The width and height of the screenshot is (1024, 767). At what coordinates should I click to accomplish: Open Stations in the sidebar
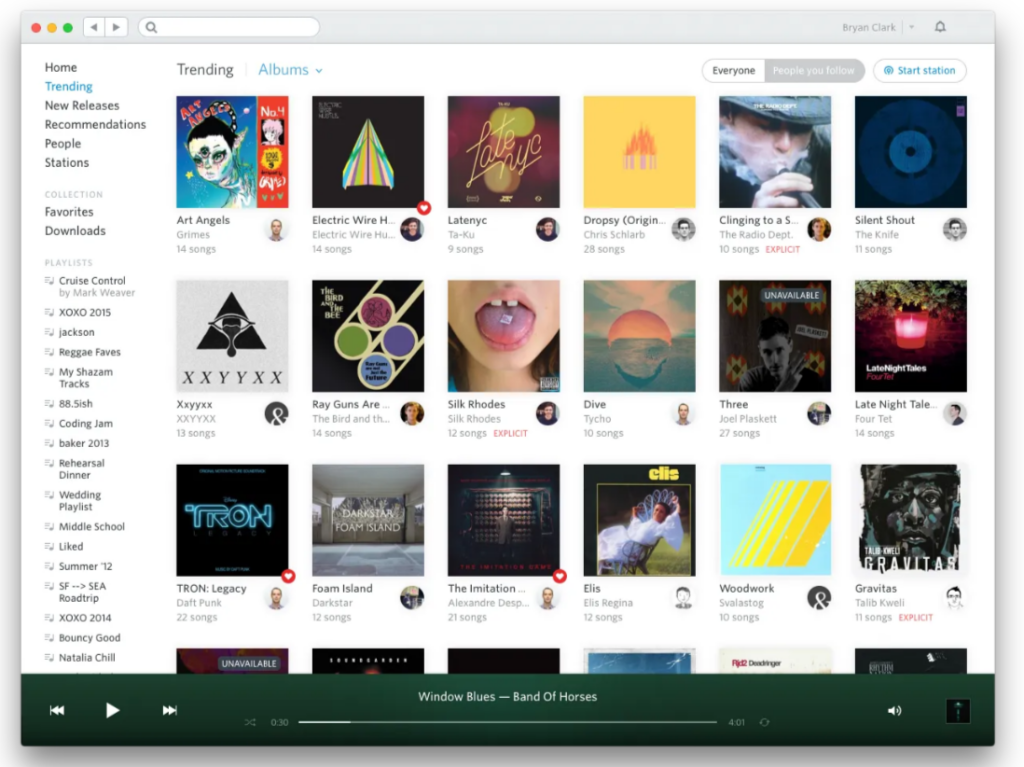click(67, 163)
